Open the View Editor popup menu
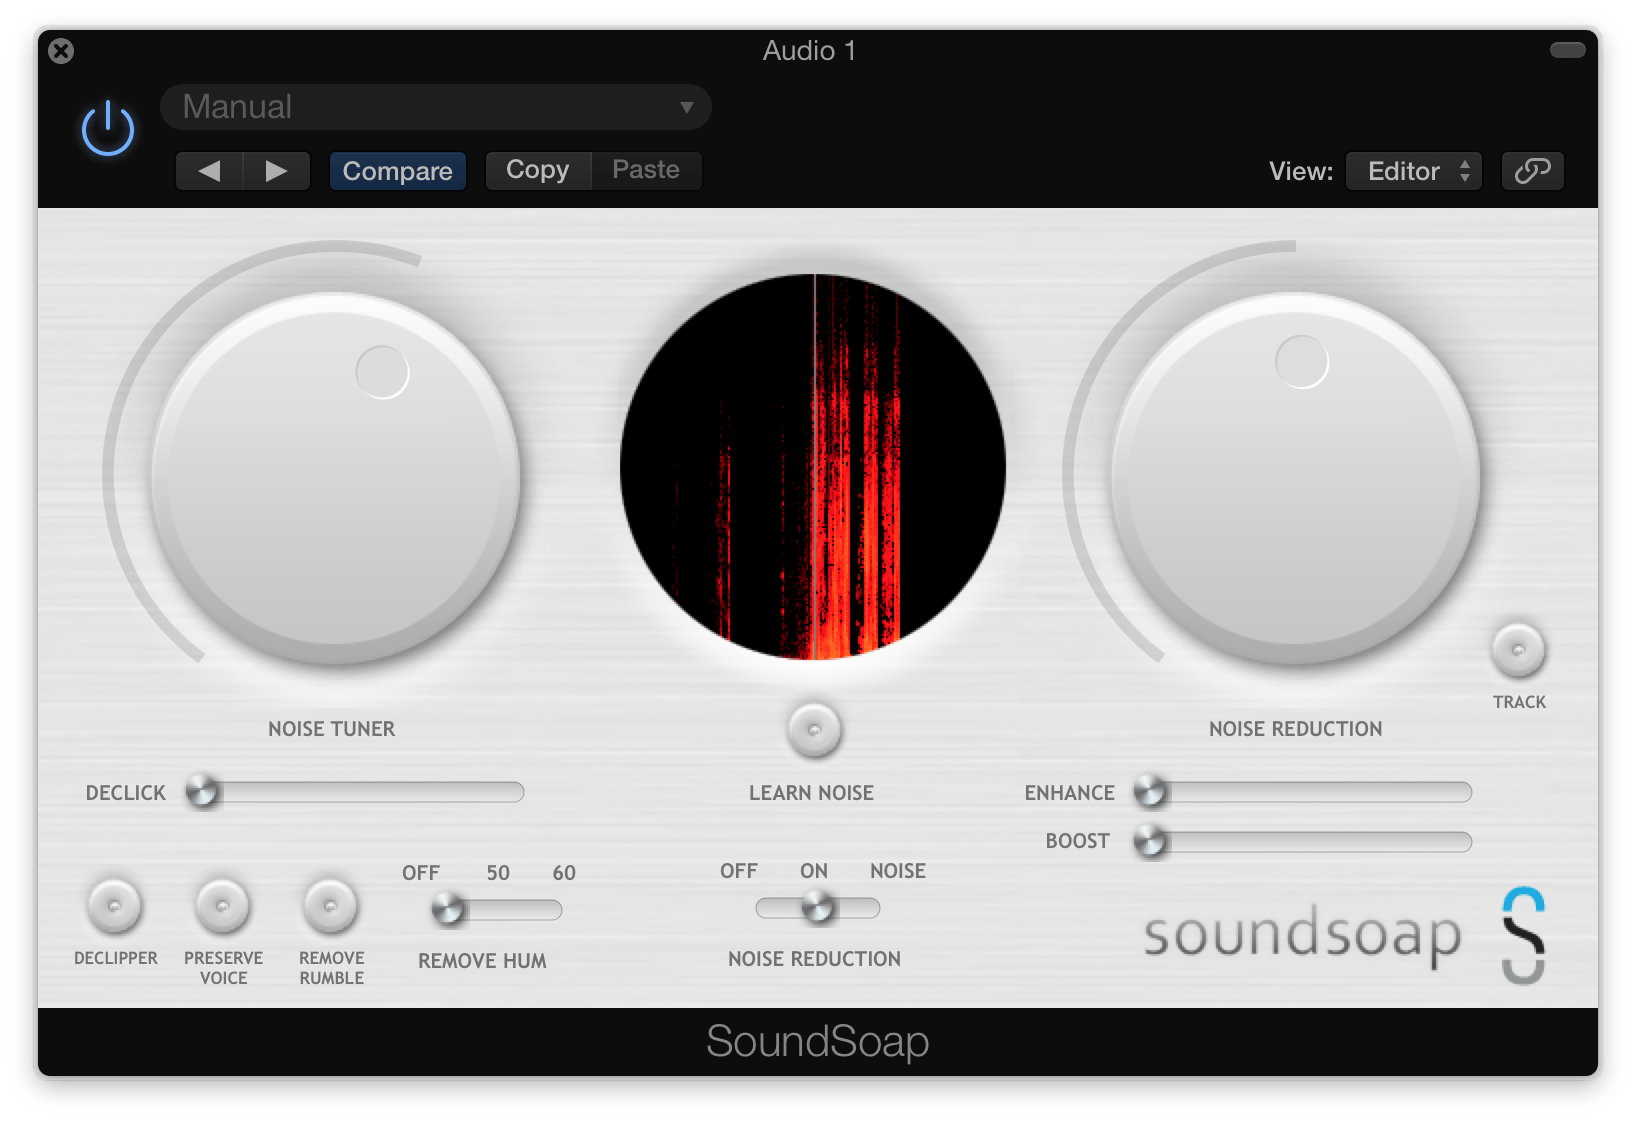Screen dimensions: 1636x1122 pyautogui.click(x=1414, y=171)
